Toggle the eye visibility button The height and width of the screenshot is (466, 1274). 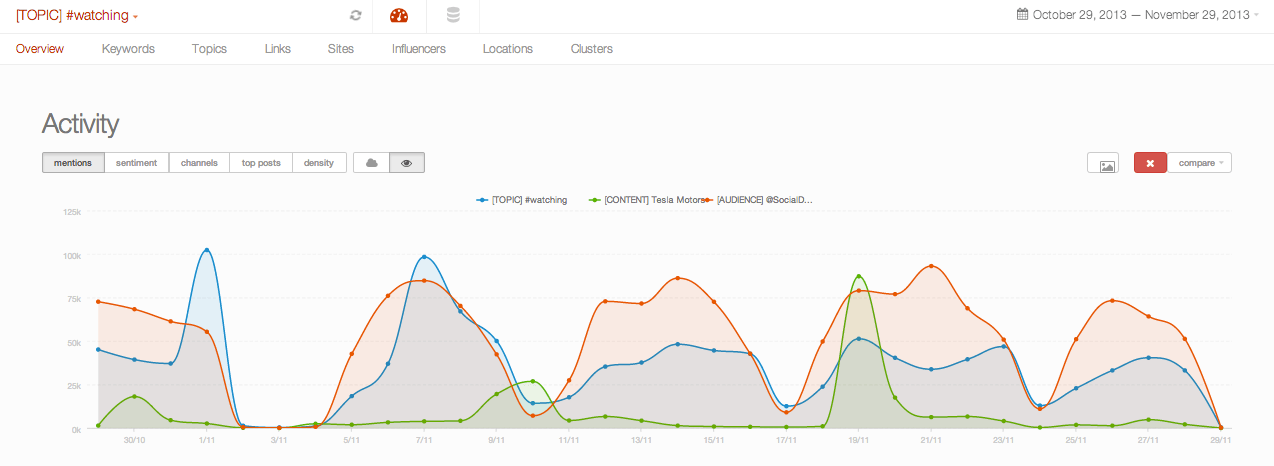[407, 163]
